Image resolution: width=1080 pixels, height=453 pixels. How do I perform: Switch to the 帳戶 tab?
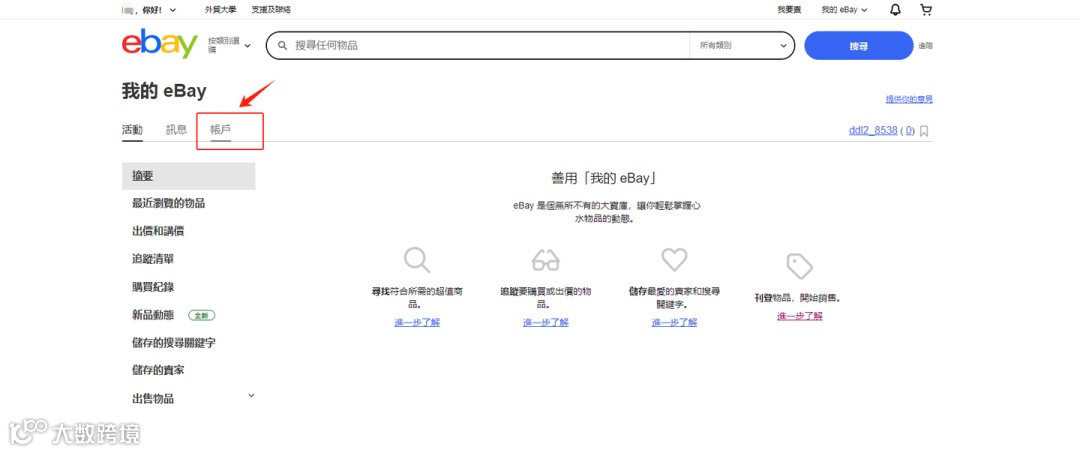(220, 129)
